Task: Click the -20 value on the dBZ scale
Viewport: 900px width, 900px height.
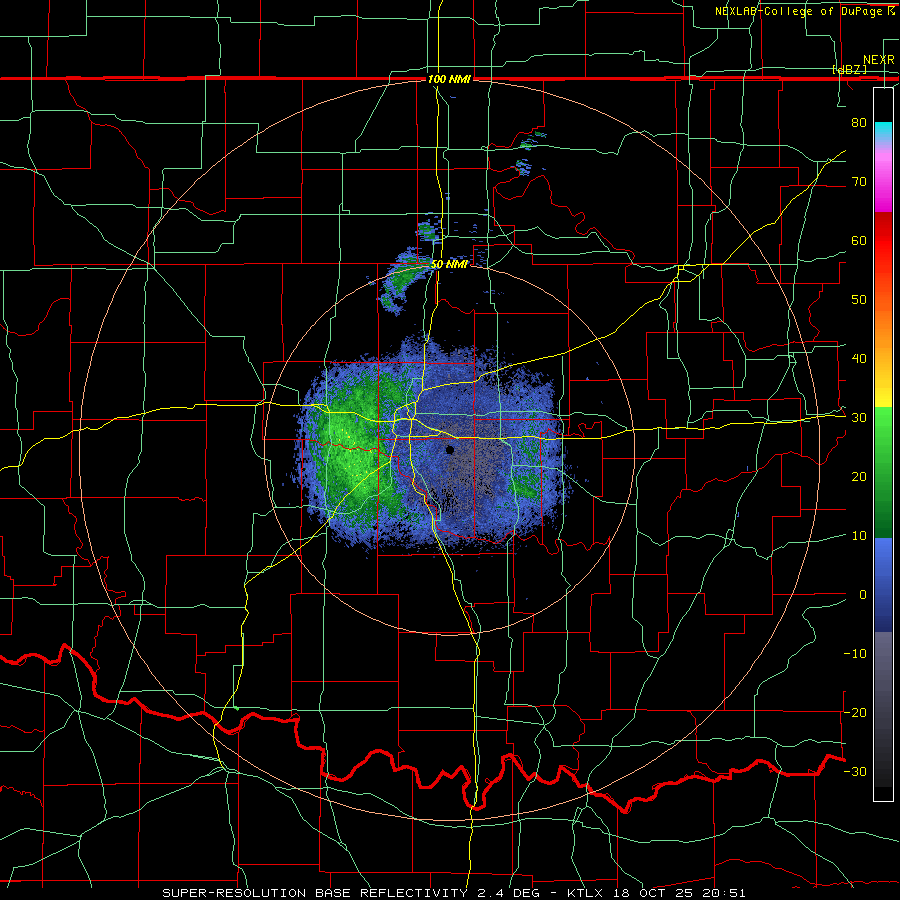Action: 855,713
